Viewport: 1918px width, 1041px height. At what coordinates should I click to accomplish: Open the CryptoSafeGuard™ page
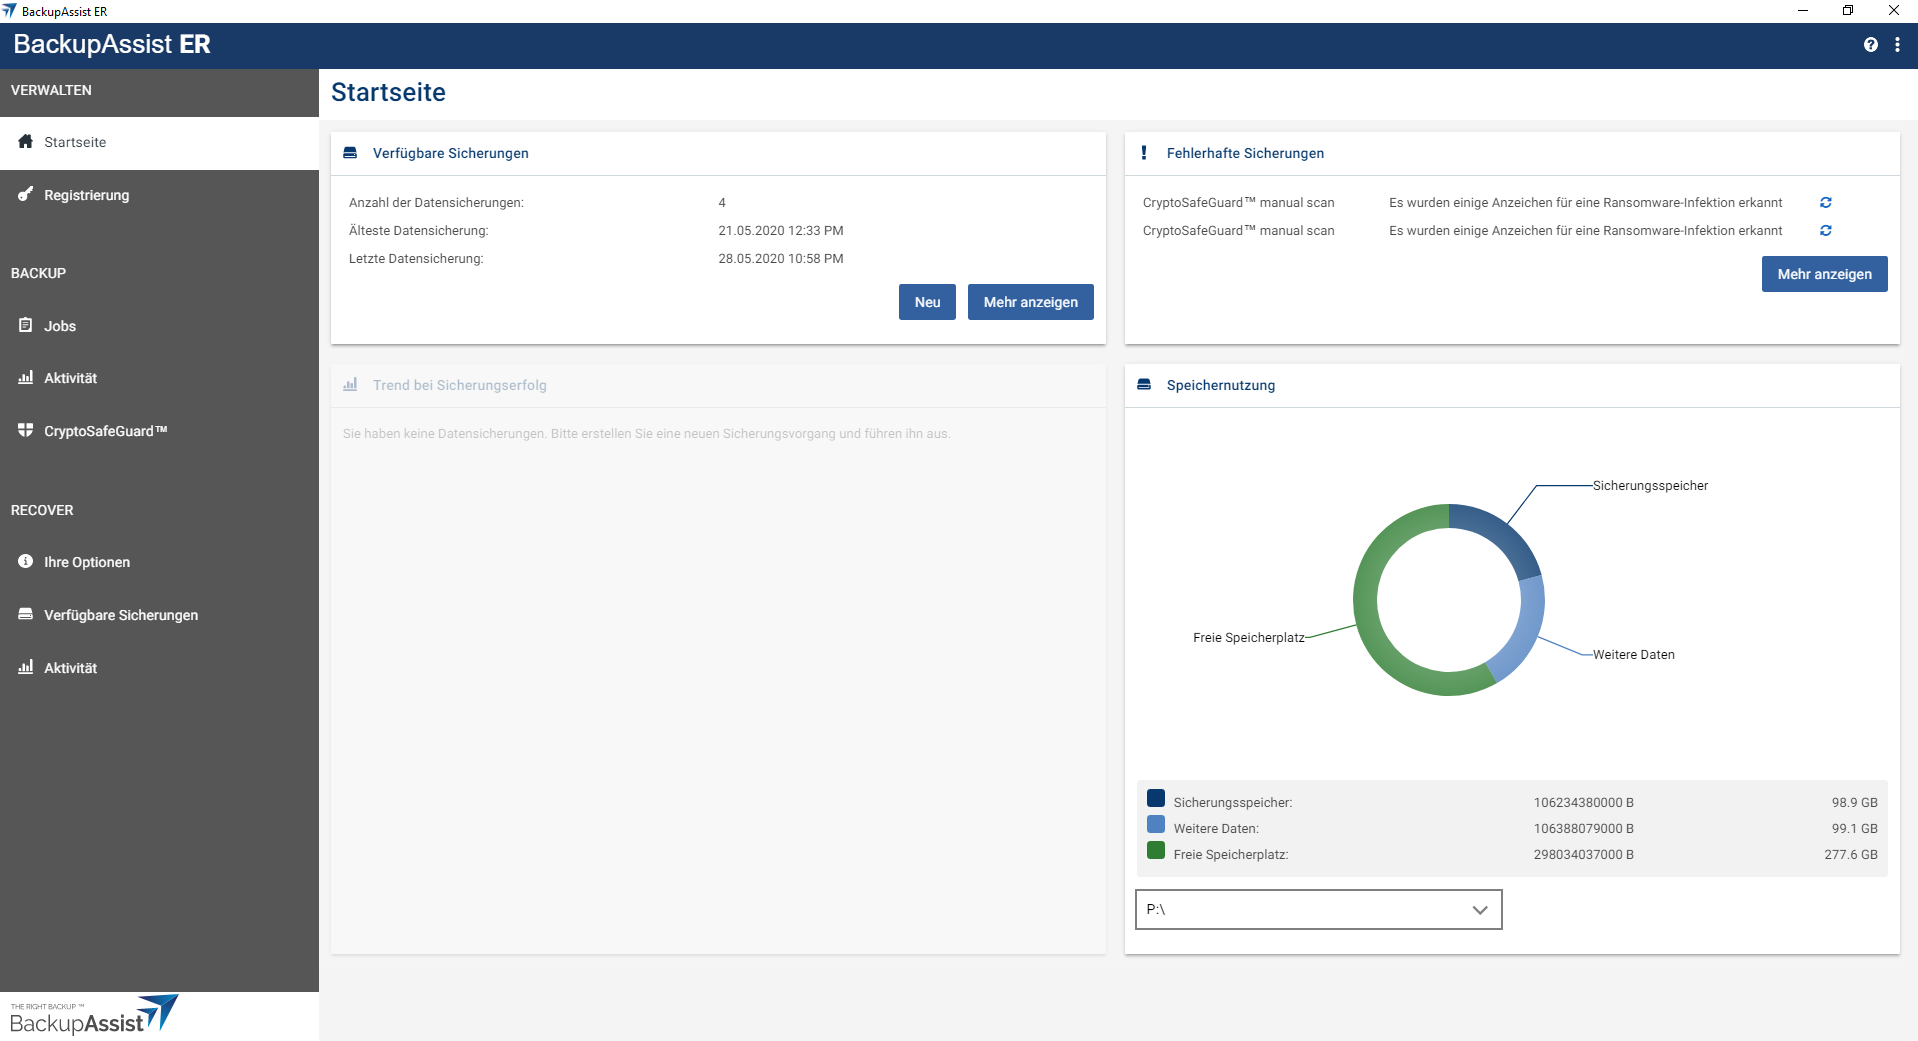coord(159,431)
